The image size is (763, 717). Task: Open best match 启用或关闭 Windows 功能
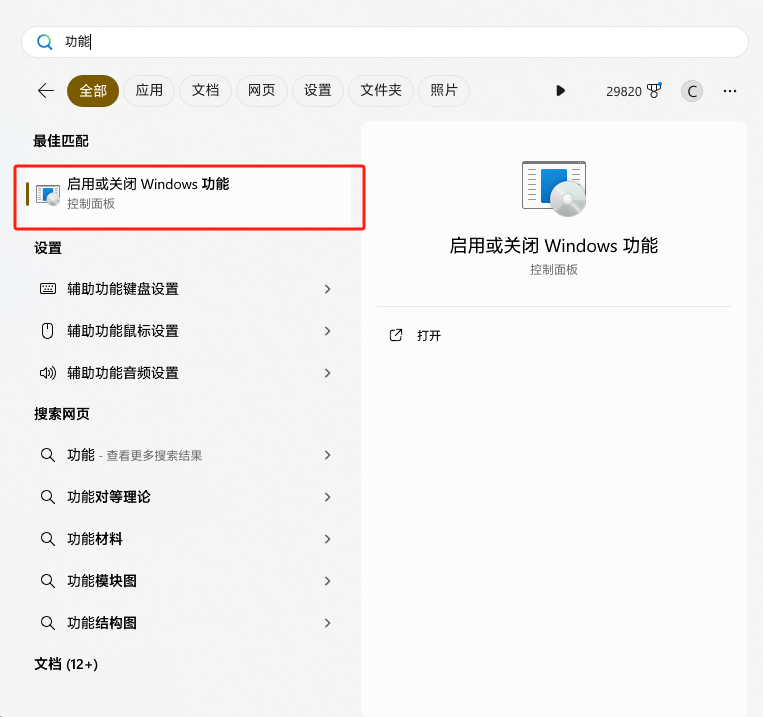189,197
